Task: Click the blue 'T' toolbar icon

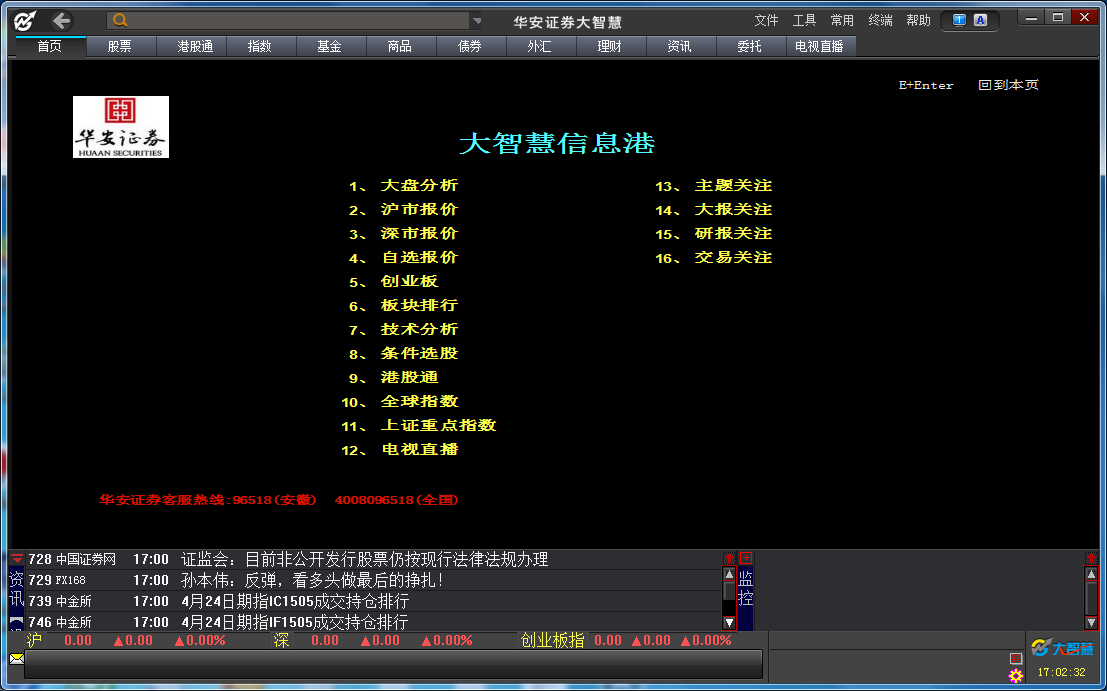Action: 959,20
